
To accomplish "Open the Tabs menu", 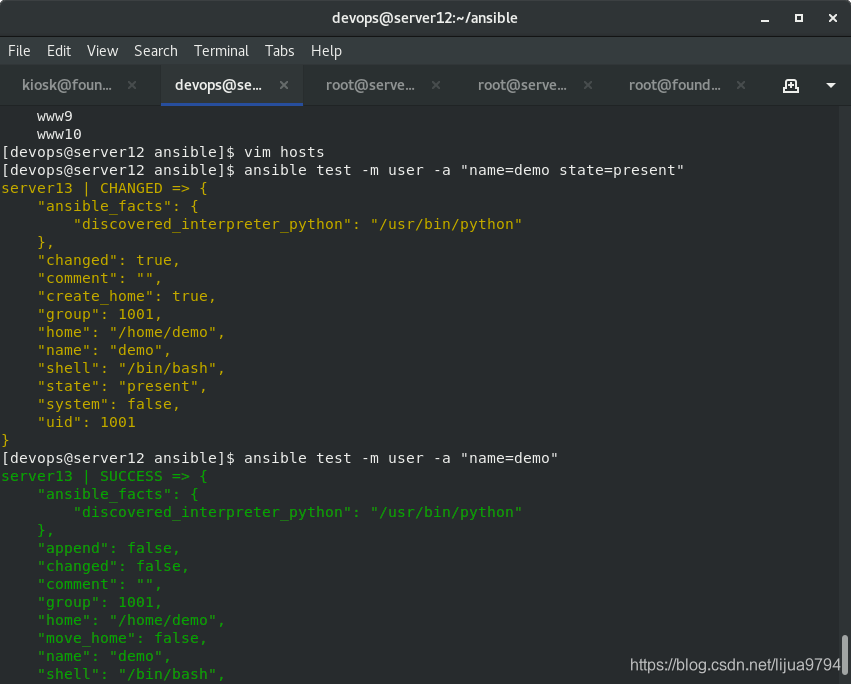I will pyautogui.click(x=280, y=51).
